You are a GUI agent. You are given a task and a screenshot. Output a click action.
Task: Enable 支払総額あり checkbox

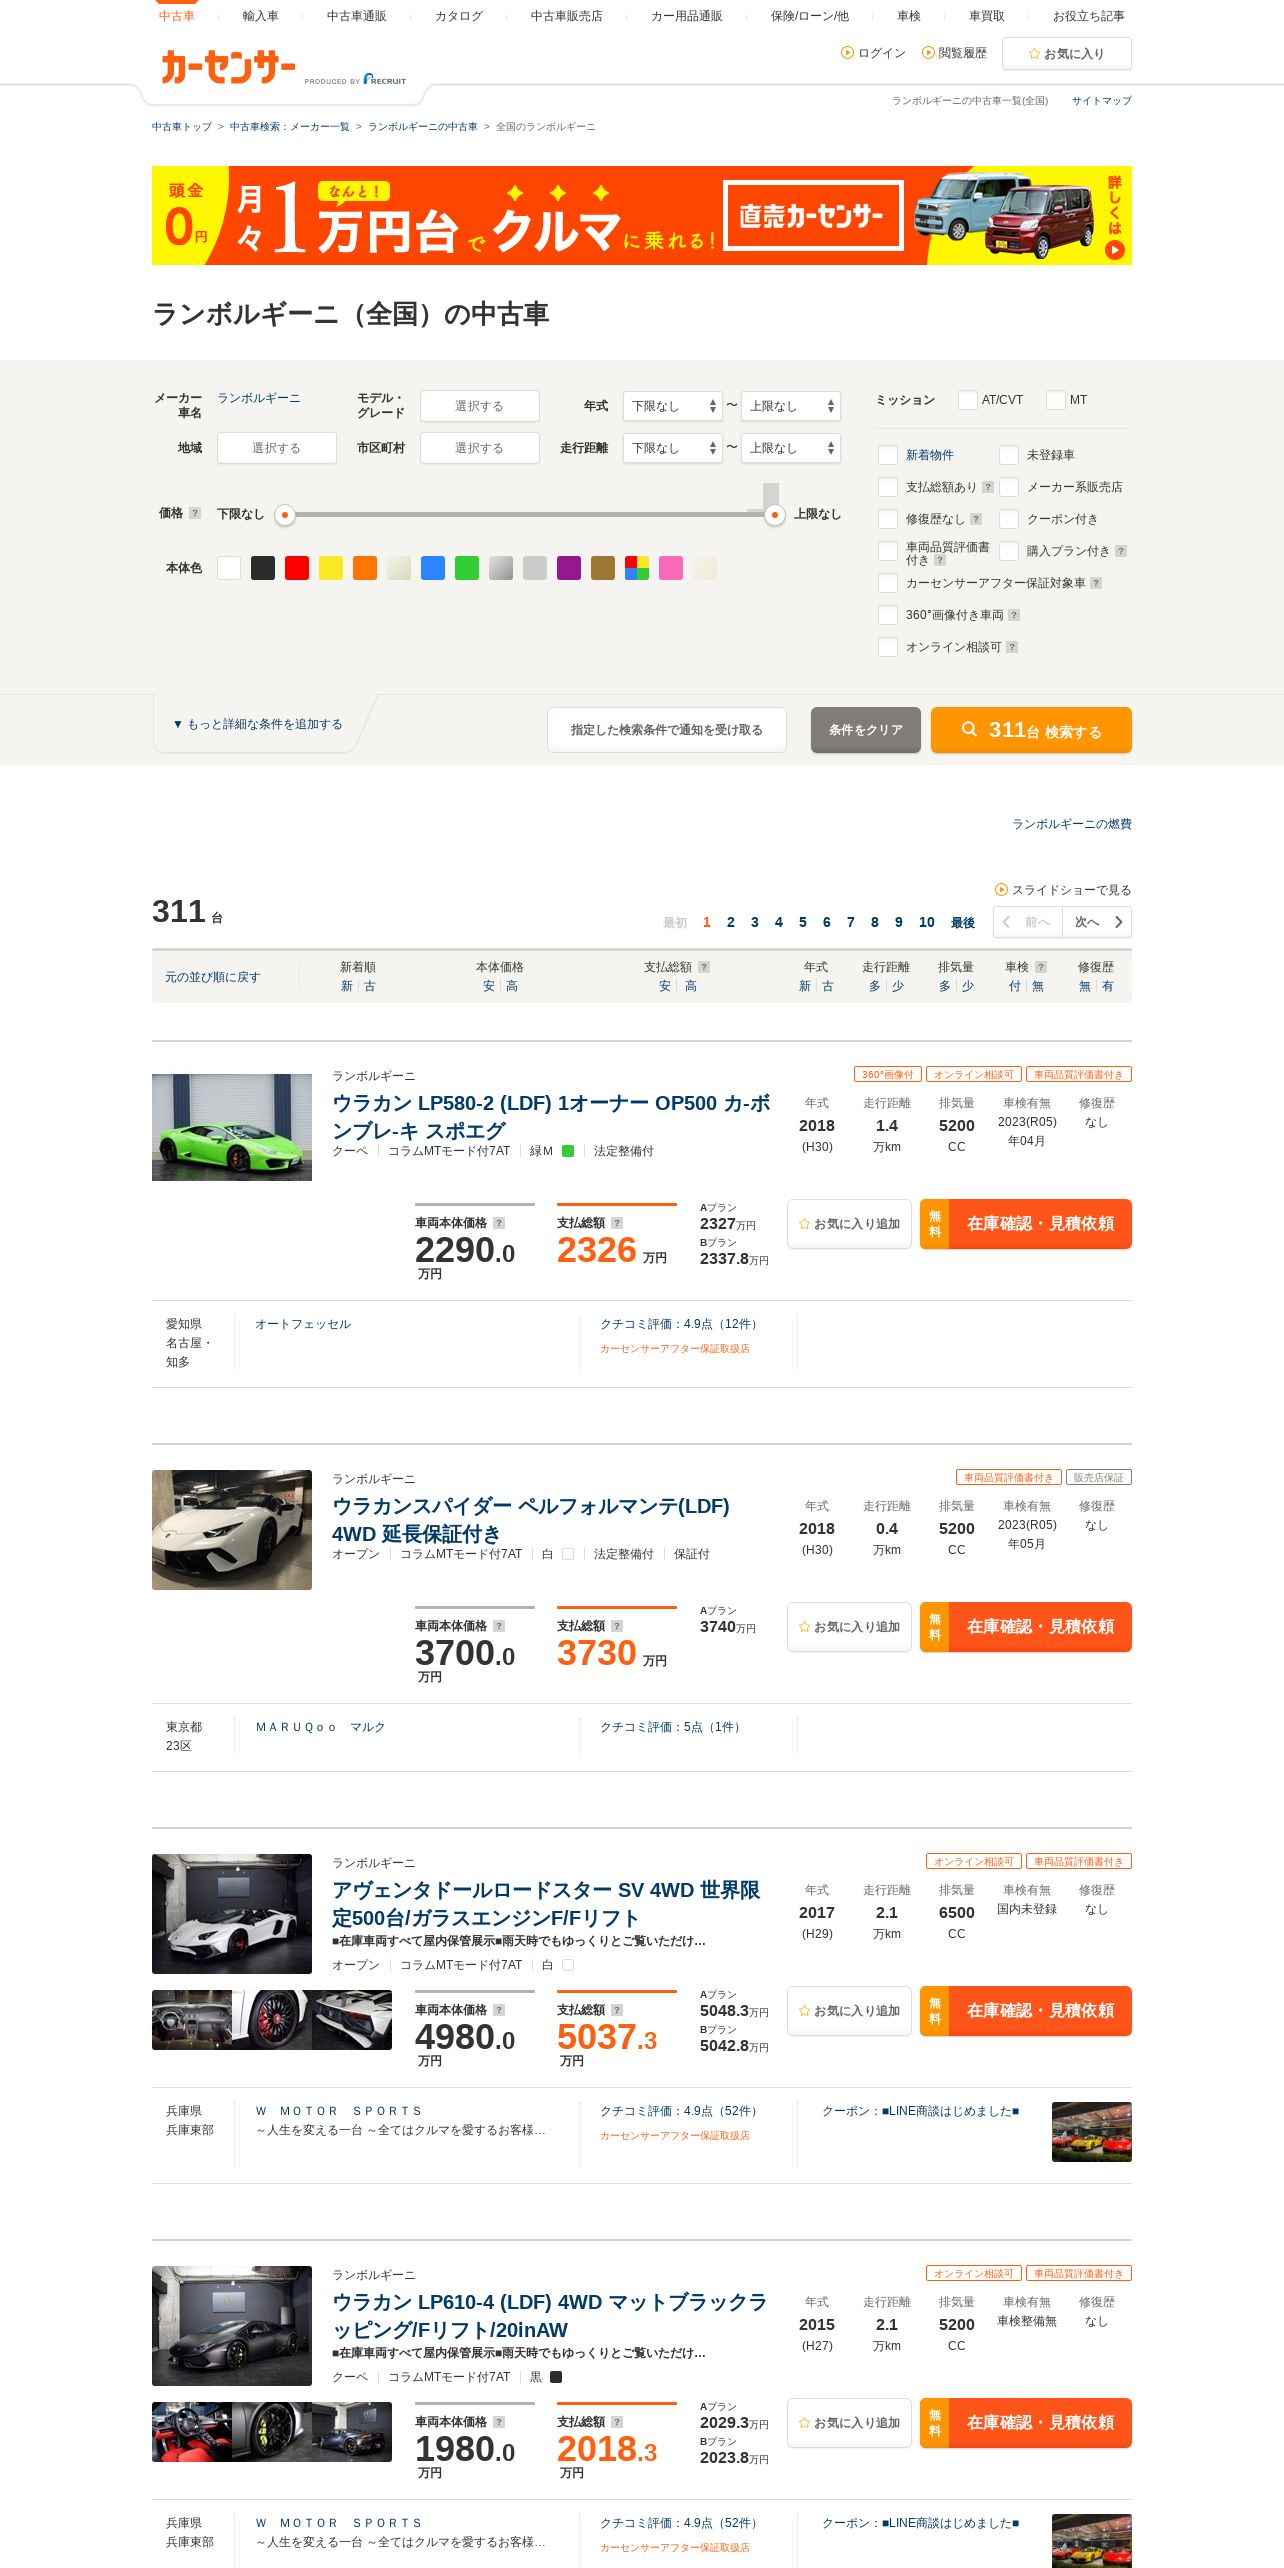point(887,487)
